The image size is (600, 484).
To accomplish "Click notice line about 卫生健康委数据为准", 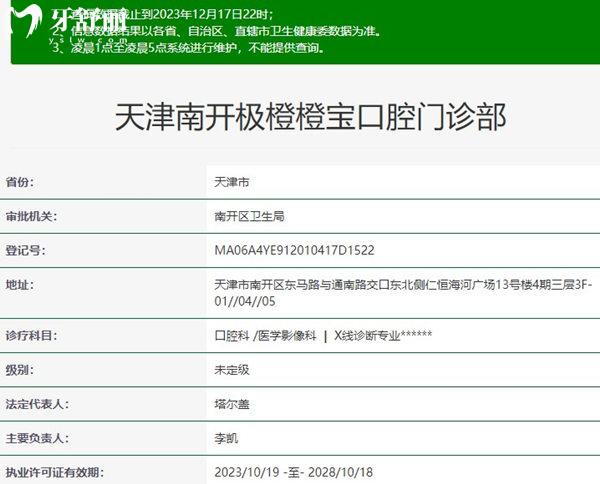I will tap(217, 31).
